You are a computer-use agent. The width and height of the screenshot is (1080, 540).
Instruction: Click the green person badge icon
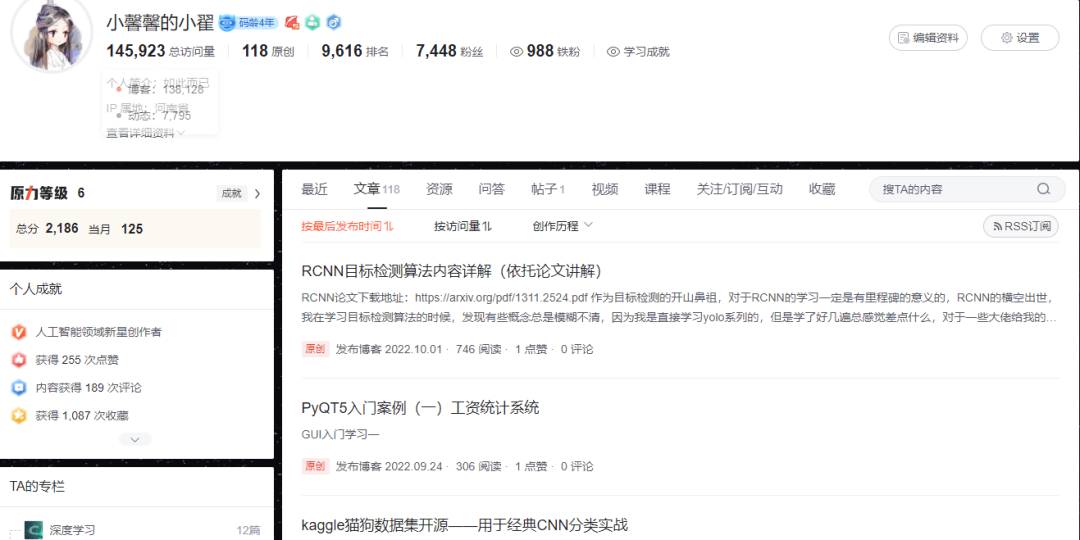coord(313,23)
